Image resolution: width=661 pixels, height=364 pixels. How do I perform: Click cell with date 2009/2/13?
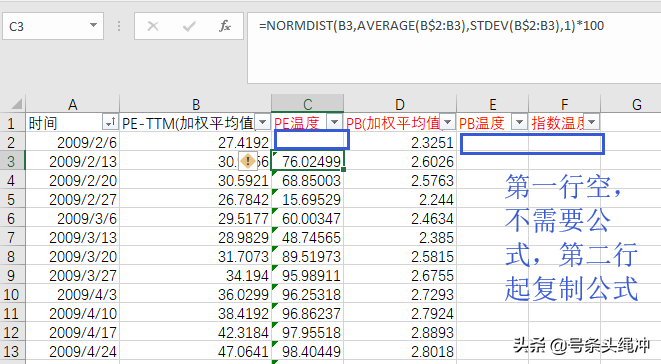(x=73, y=161)
